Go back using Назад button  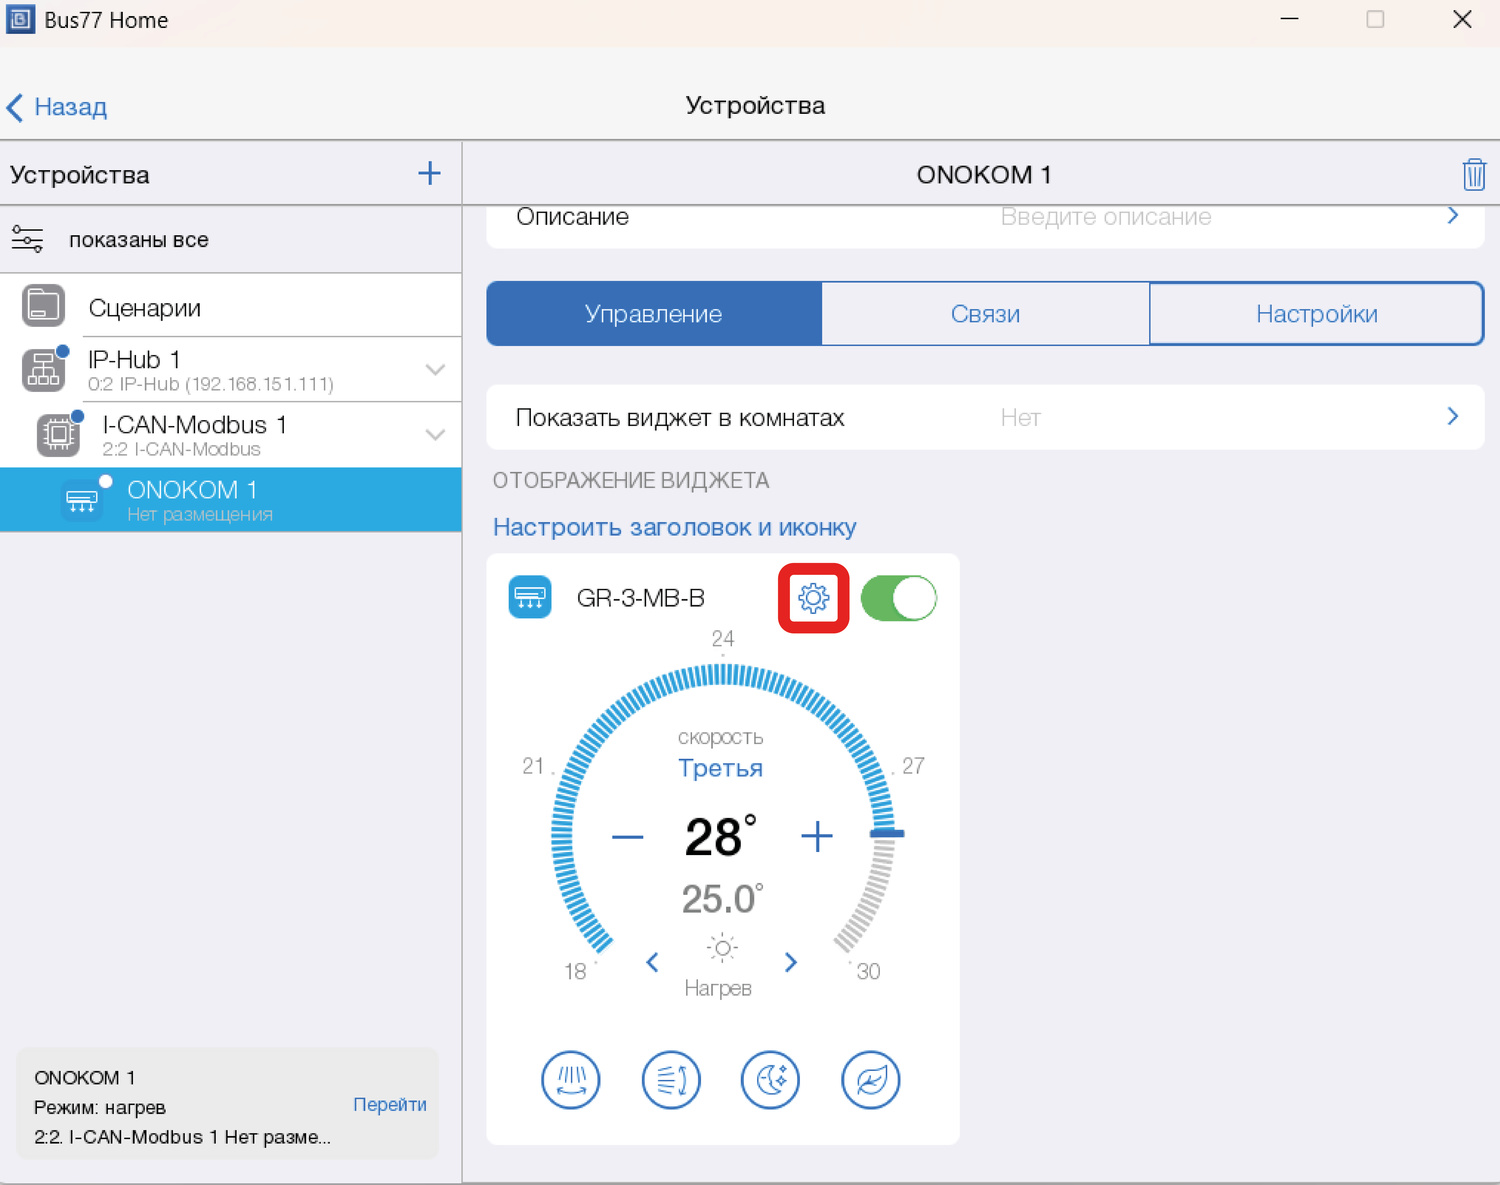58,107
